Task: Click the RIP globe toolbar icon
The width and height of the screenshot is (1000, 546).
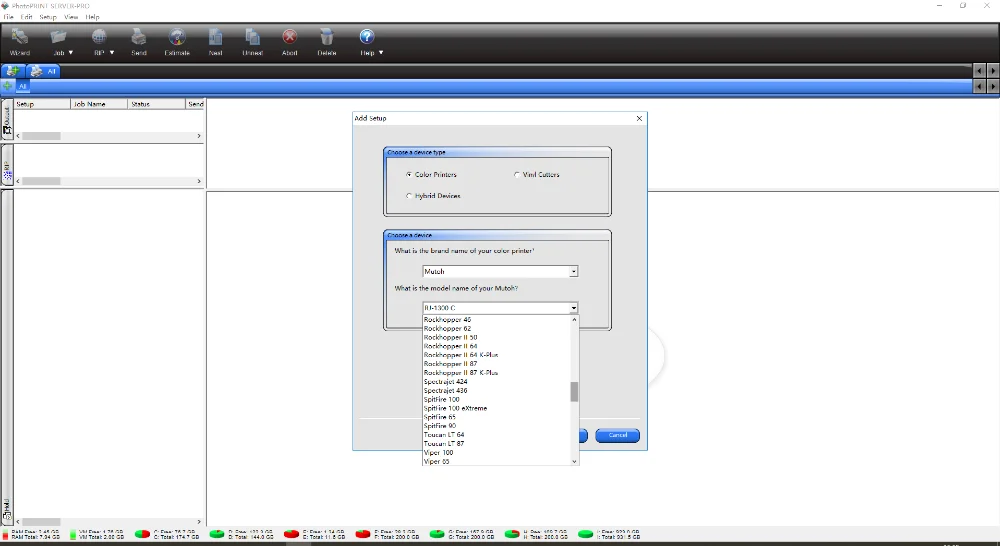Action: [99, 37]
